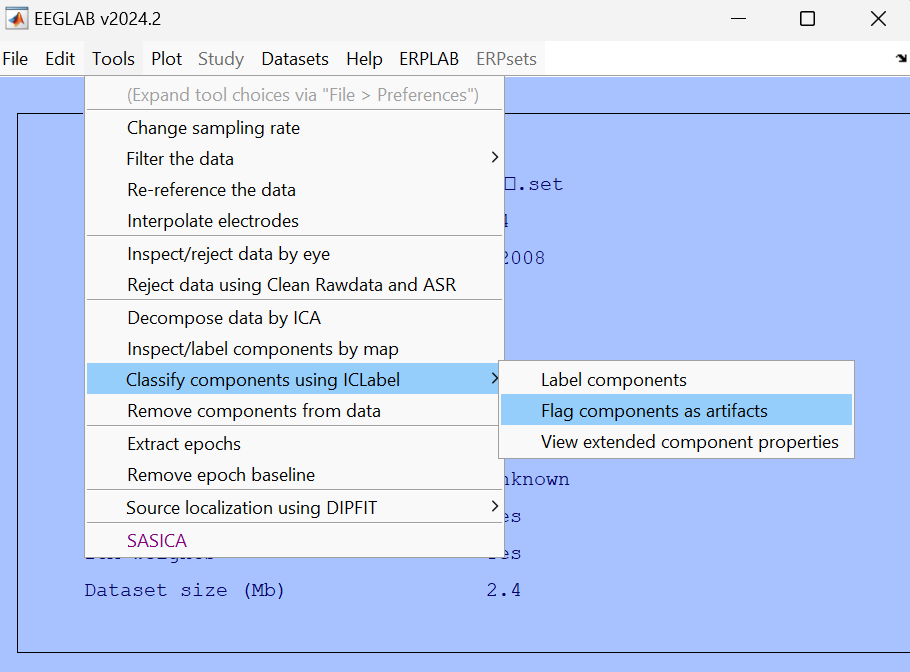Select Change sampling rate
The width and height of the screenshot is (910, 672).
tap(294, 128)
